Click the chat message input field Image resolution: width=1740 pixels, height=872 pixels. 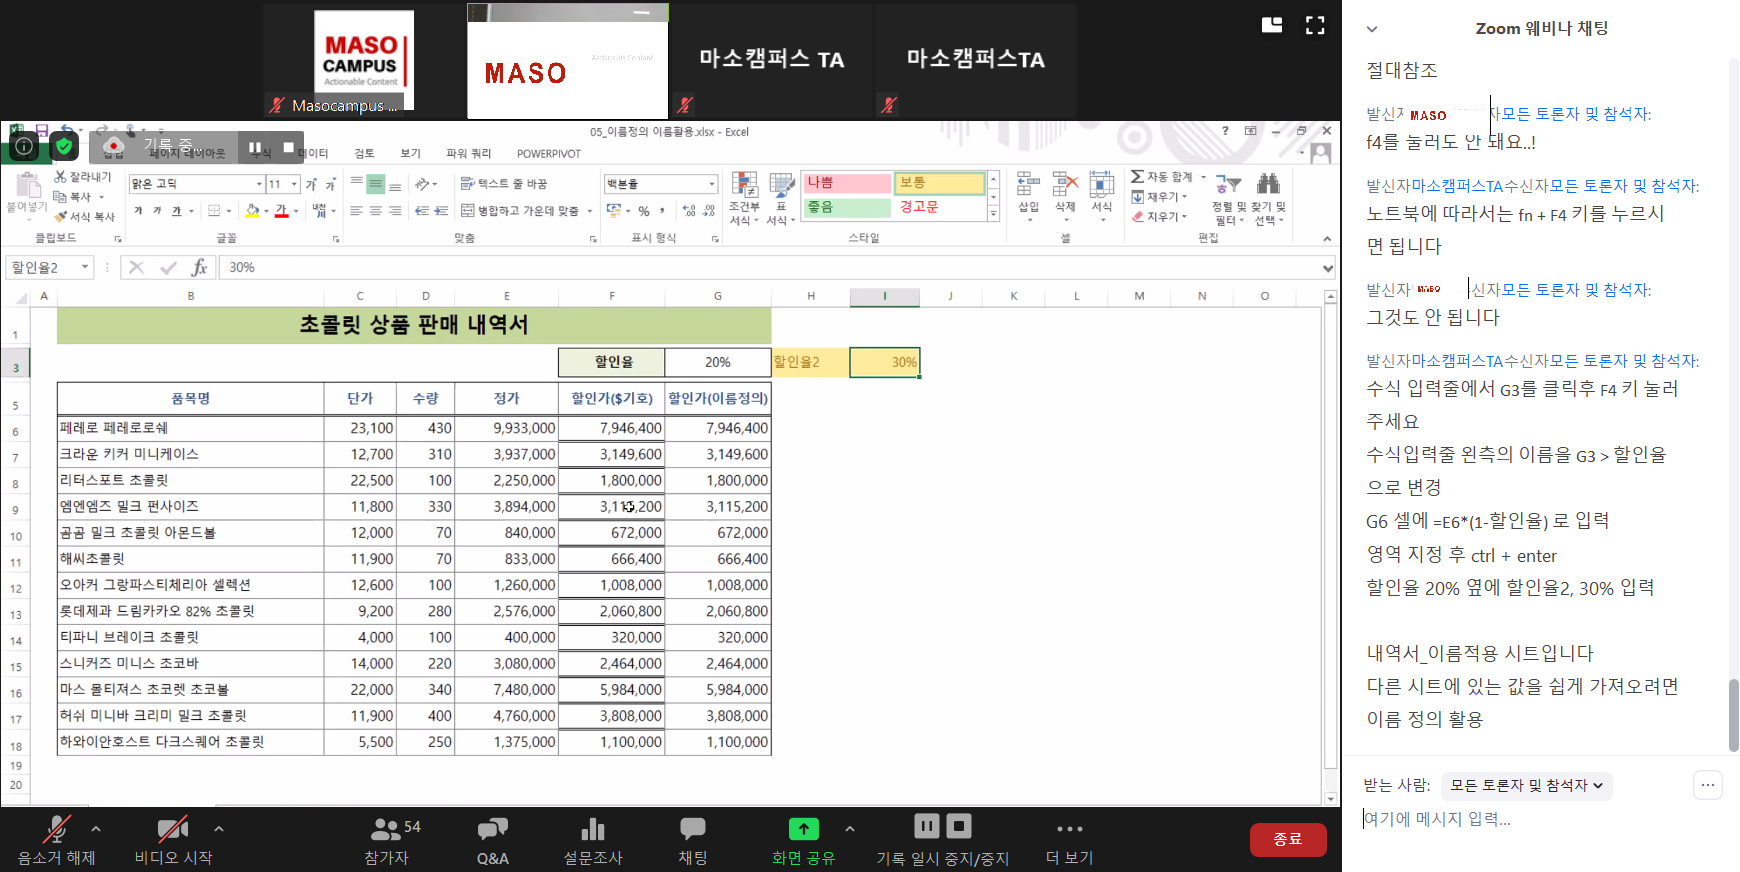click(x=1520, y=819)
